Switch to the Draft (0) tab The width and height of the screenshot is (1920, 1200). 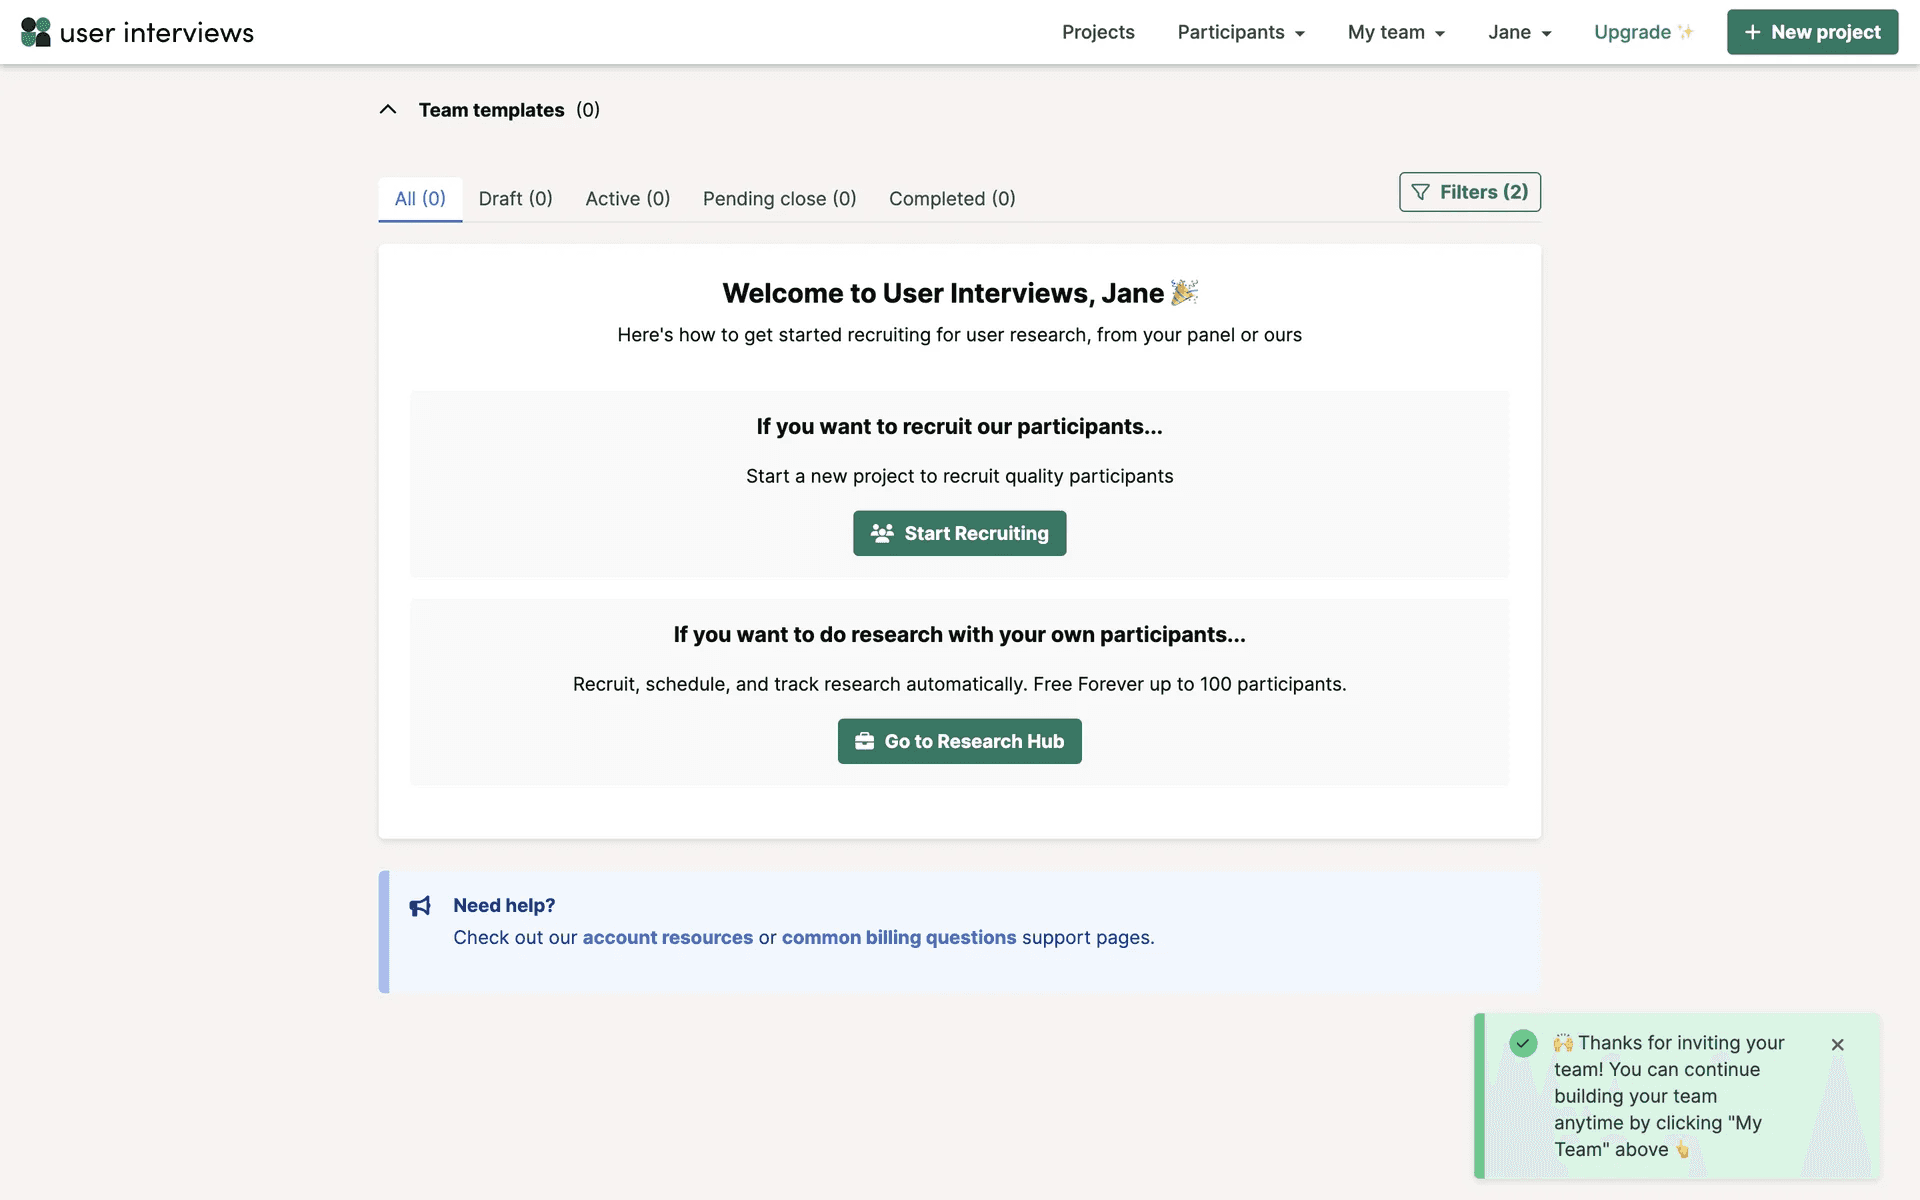[x=515, y=198]
